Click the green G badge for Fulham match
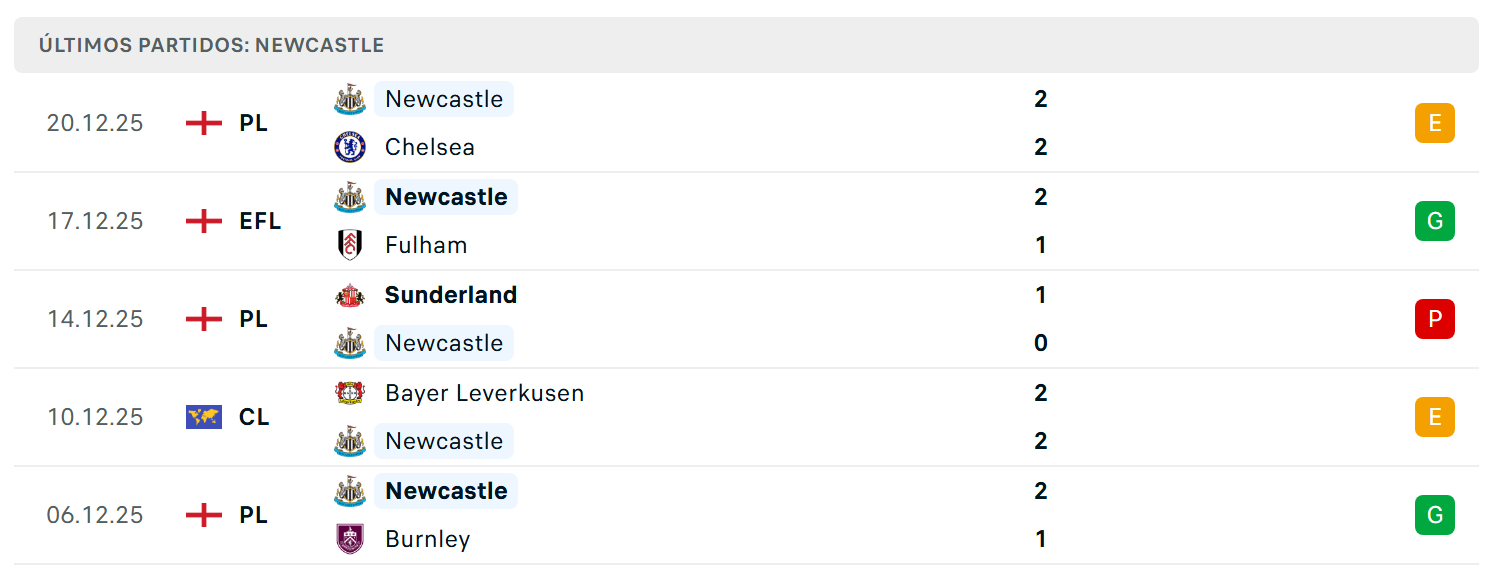 (1435, 221)
